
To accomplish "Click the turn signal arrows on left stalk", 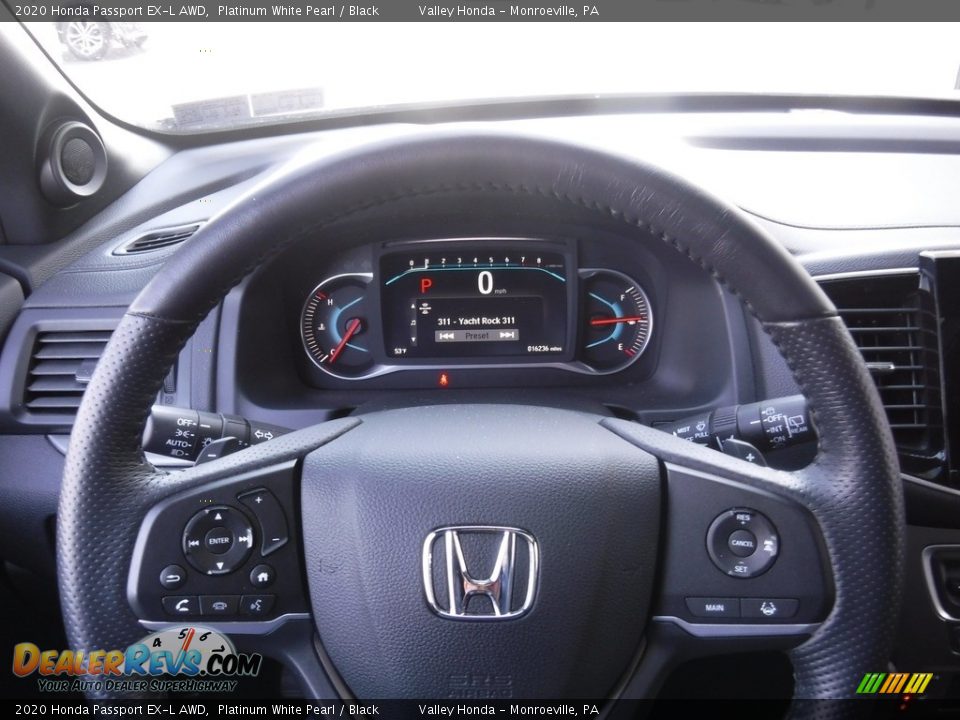I will coord(263,435).
